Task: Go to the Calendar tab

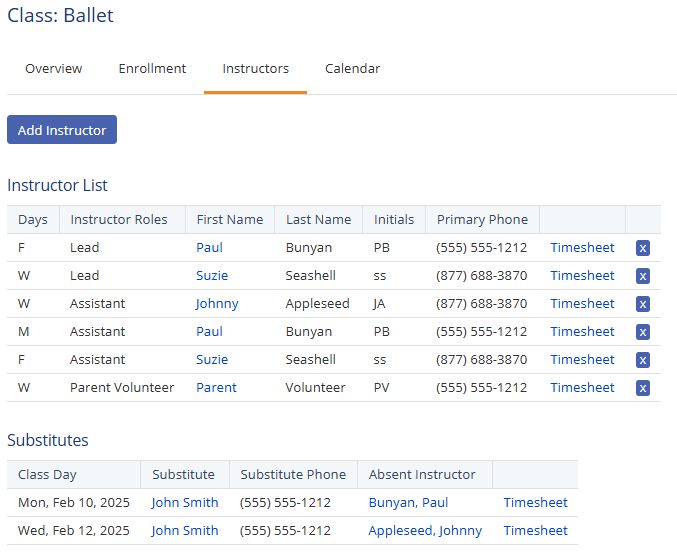Action: click(x=352, y=69)
